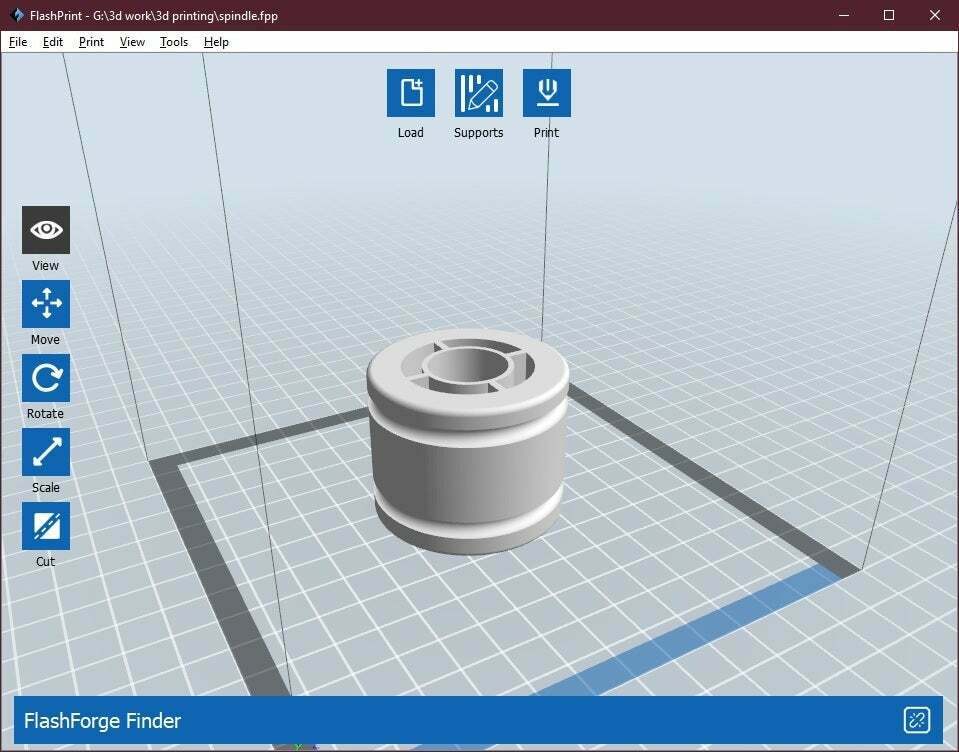The image size is (959, 752).
Task: Click the Print icon button
Action: click(x=547, y=93)
